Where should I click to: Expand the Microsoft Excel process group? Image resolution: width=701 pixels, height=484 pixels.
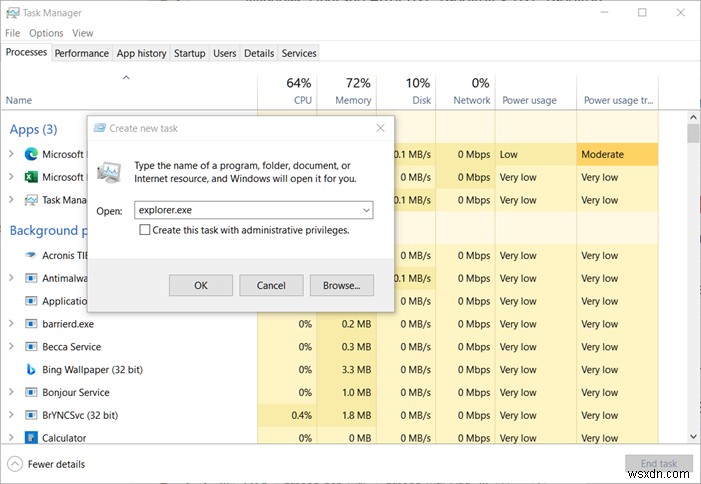[11, 177]
